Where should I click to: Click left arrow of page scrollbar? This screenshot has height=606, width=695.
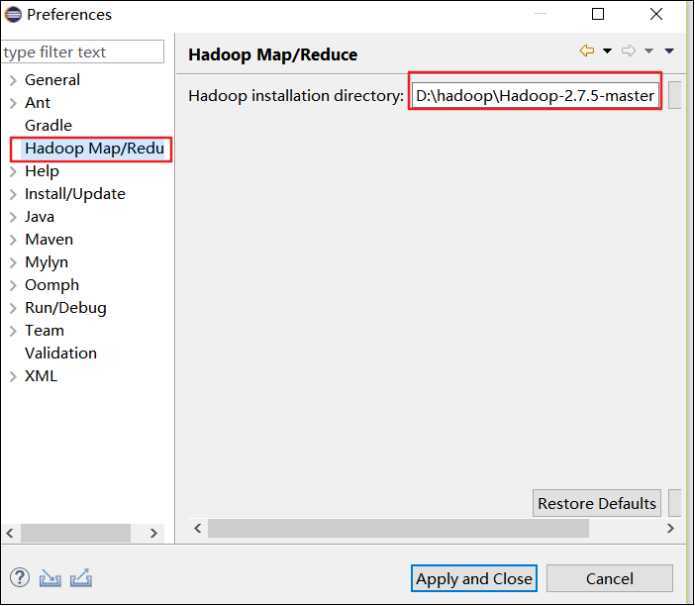[x=198, y=528]
